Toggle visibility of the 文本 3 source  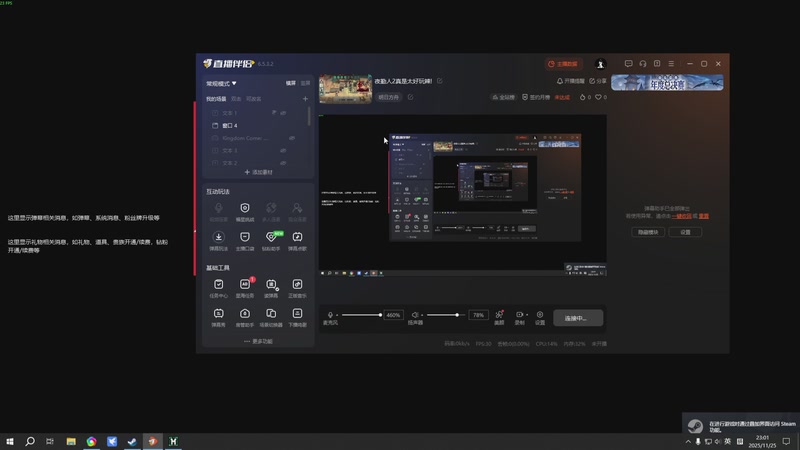(x=283, y=151)
